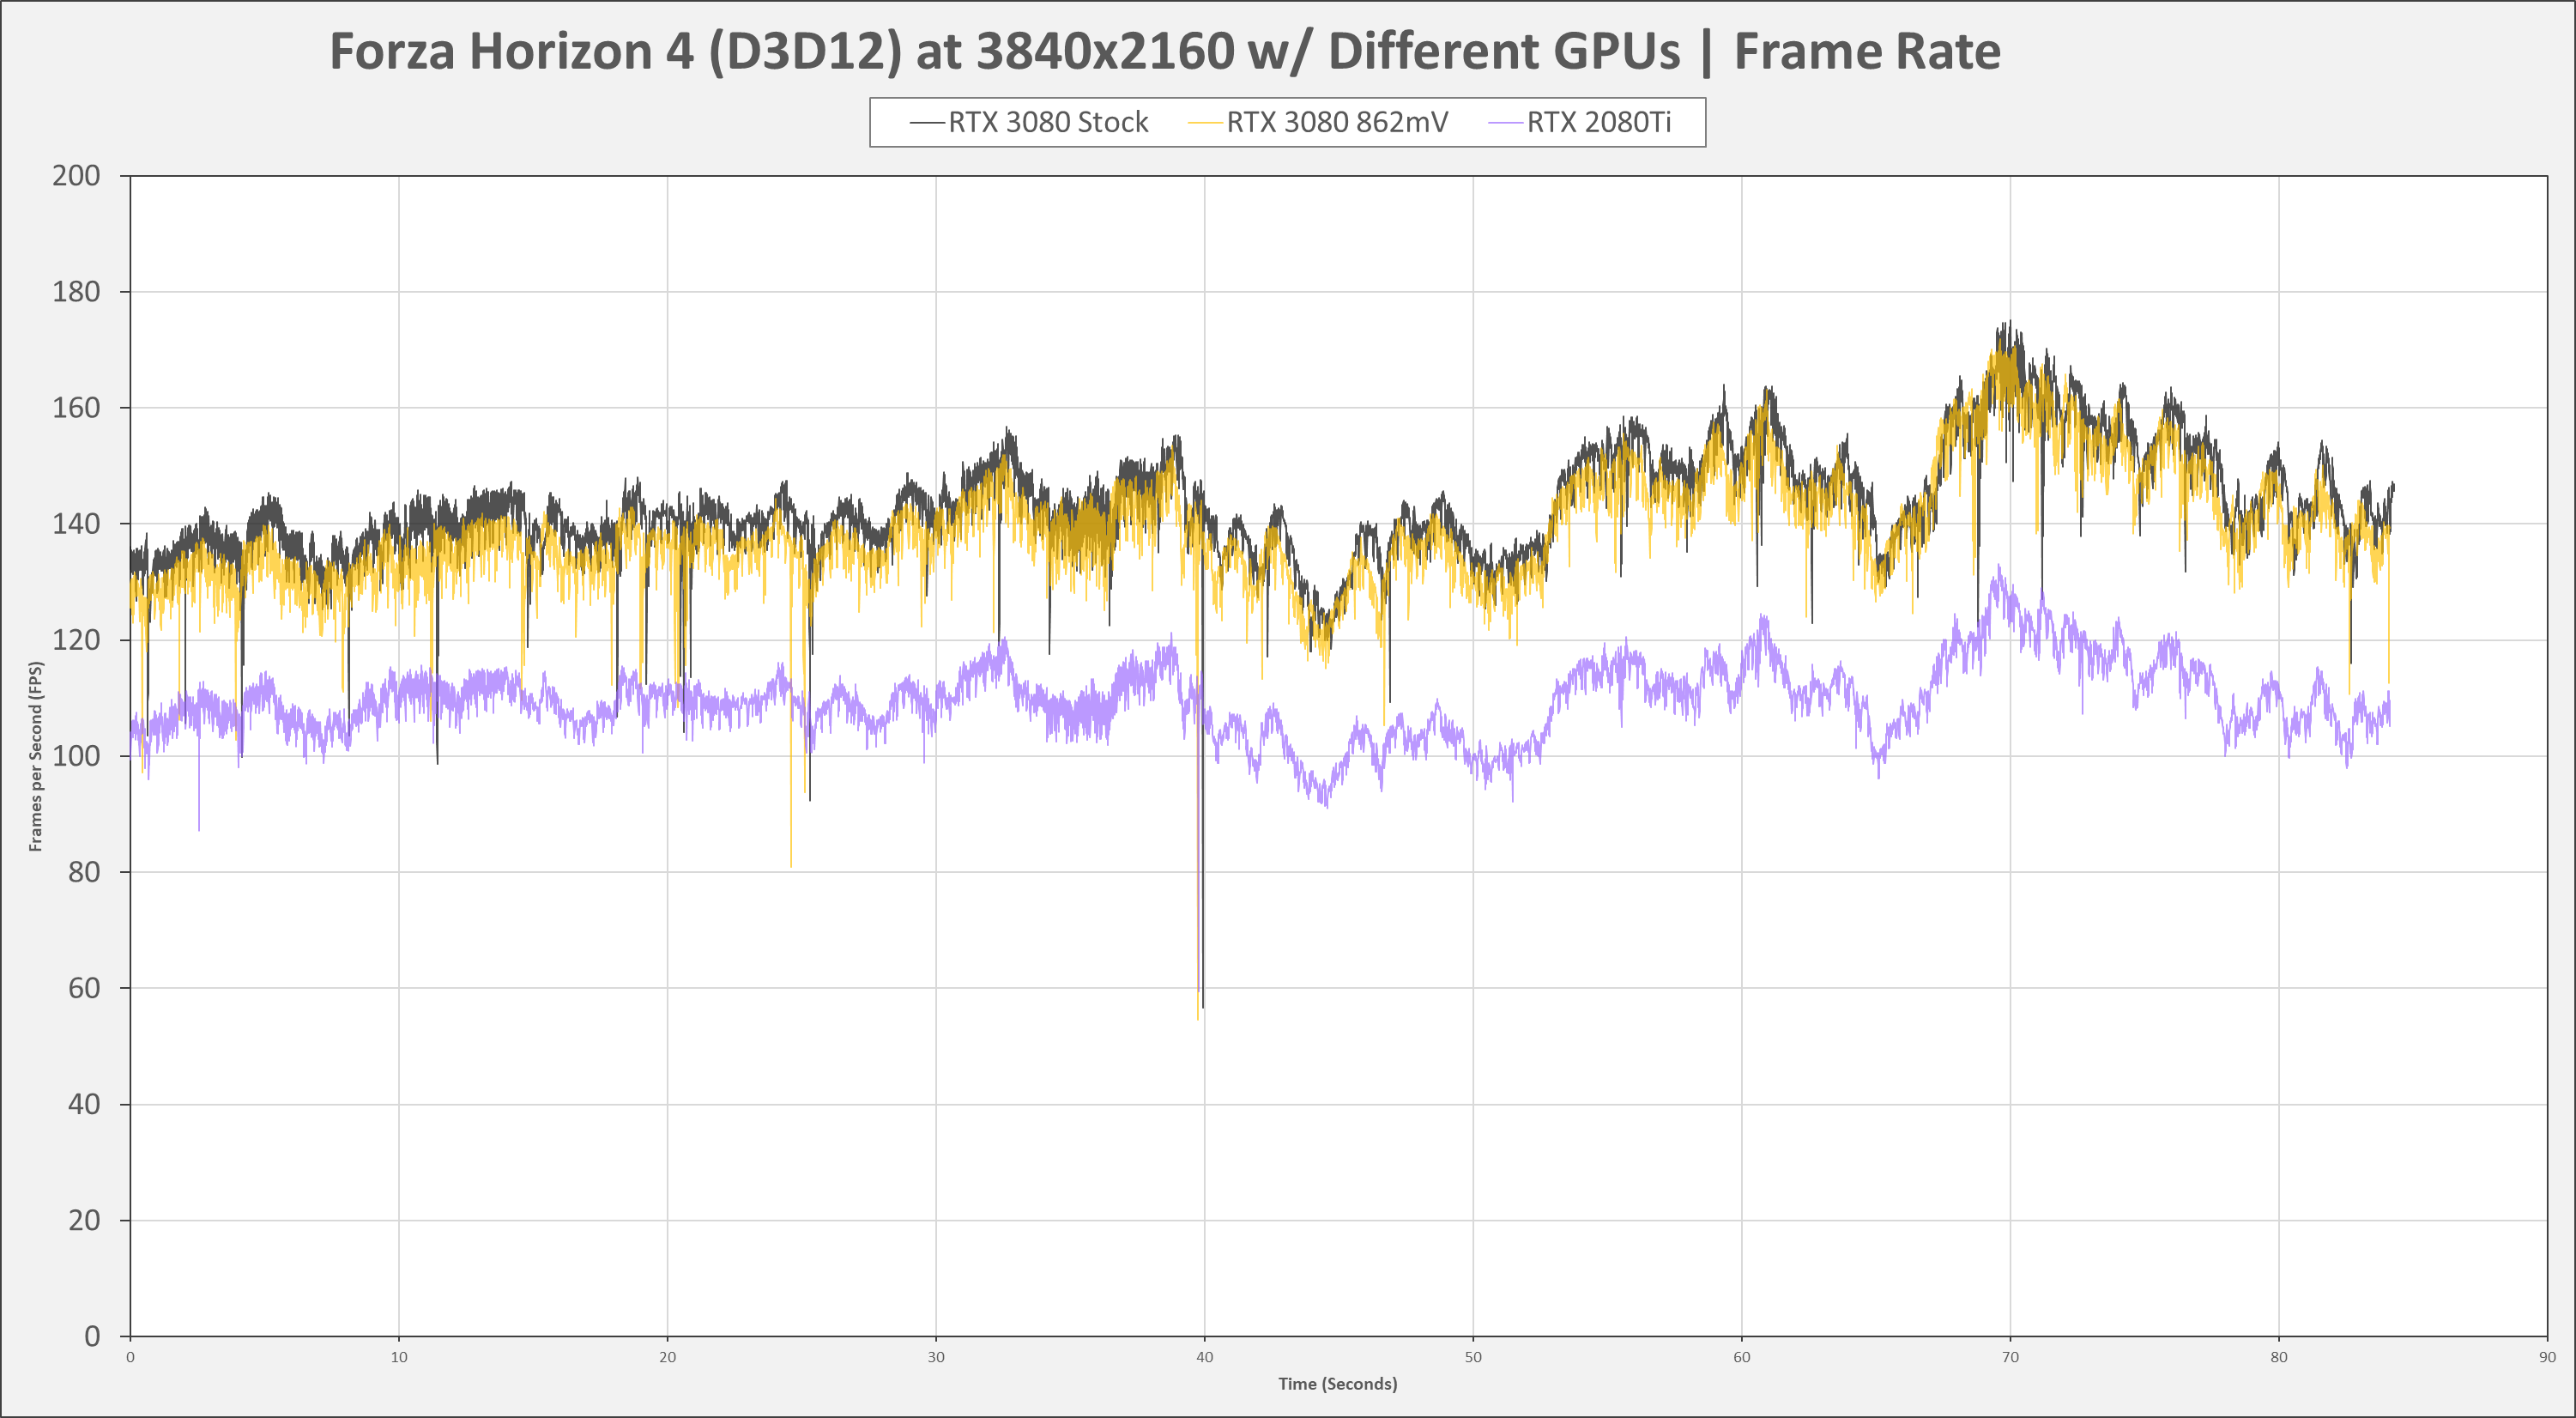Click the 70 label on time axis
Screen dimensions: 2576x1418
click(x=2010, y=1357)
